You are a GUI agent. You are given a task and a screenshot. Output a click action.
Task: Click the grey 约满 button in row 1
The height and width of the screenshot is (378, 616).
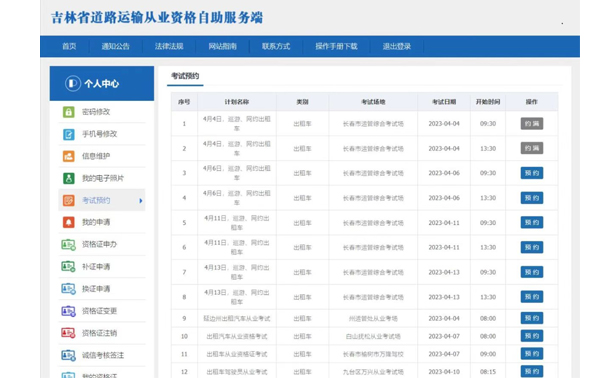coord(532,124)
